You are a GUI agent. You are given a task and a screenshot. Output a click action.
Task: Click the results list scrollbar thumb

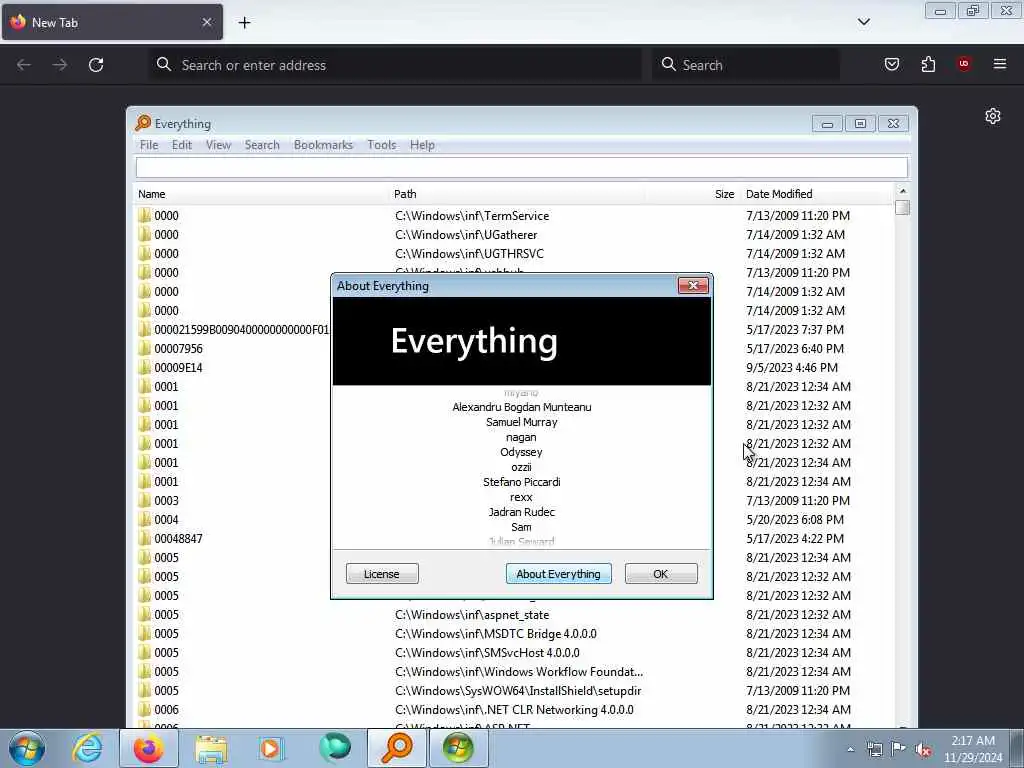903,208
